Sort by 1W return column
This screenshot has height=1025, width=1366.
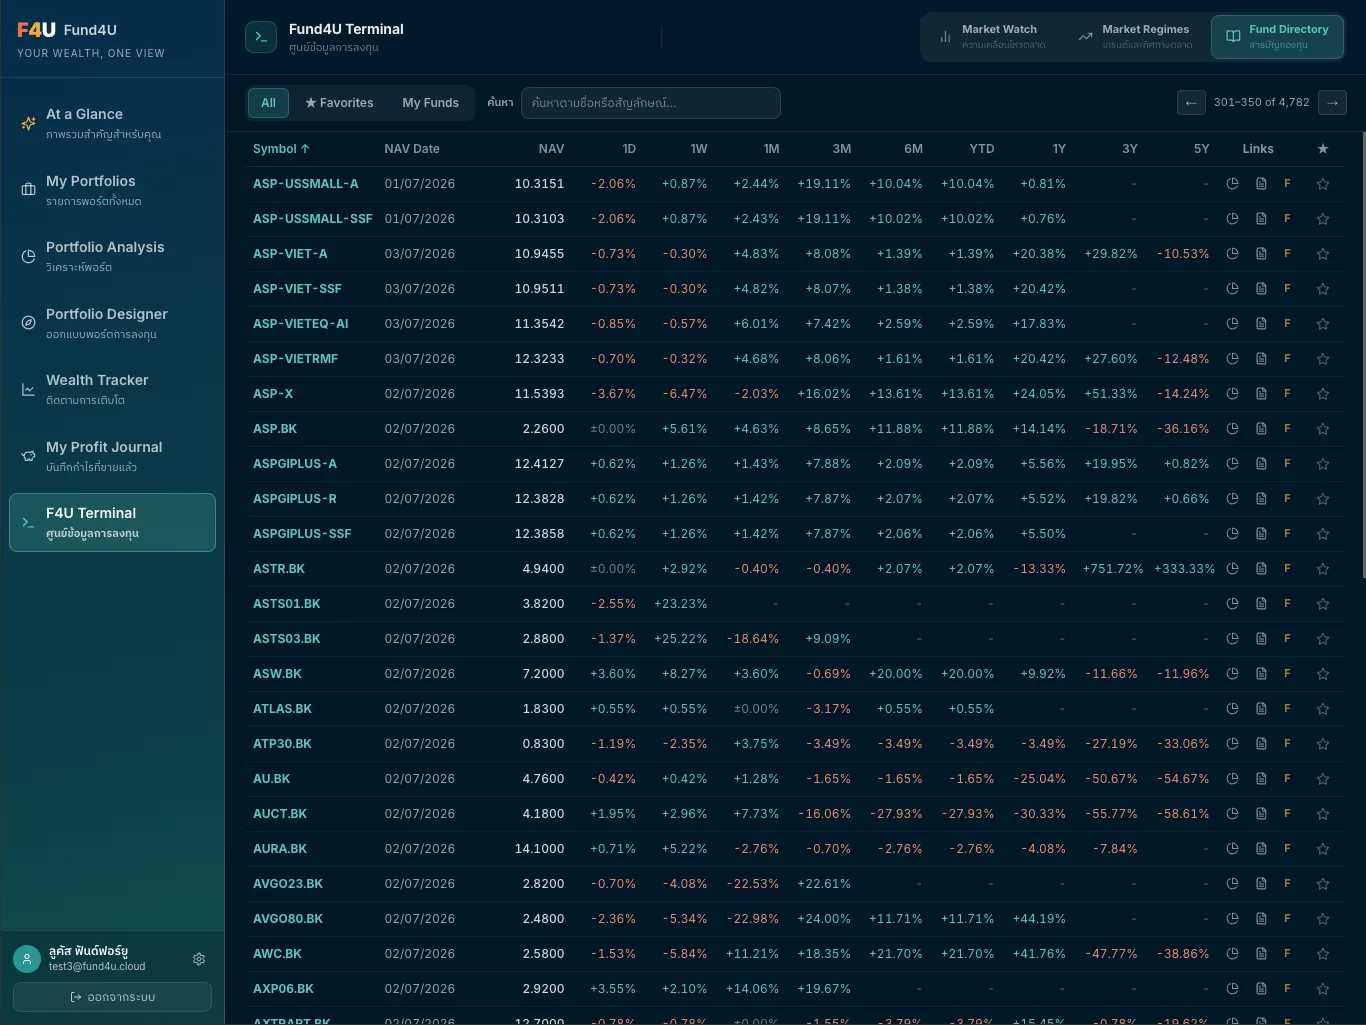pos(699,149)
